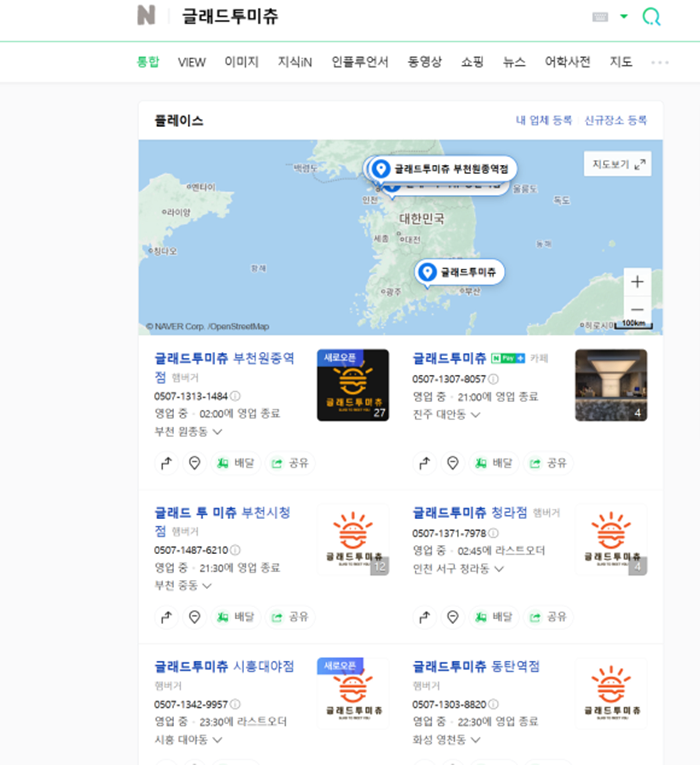Zoom out the map with minus
The image size is (700, 765).
tap(637, 309)
